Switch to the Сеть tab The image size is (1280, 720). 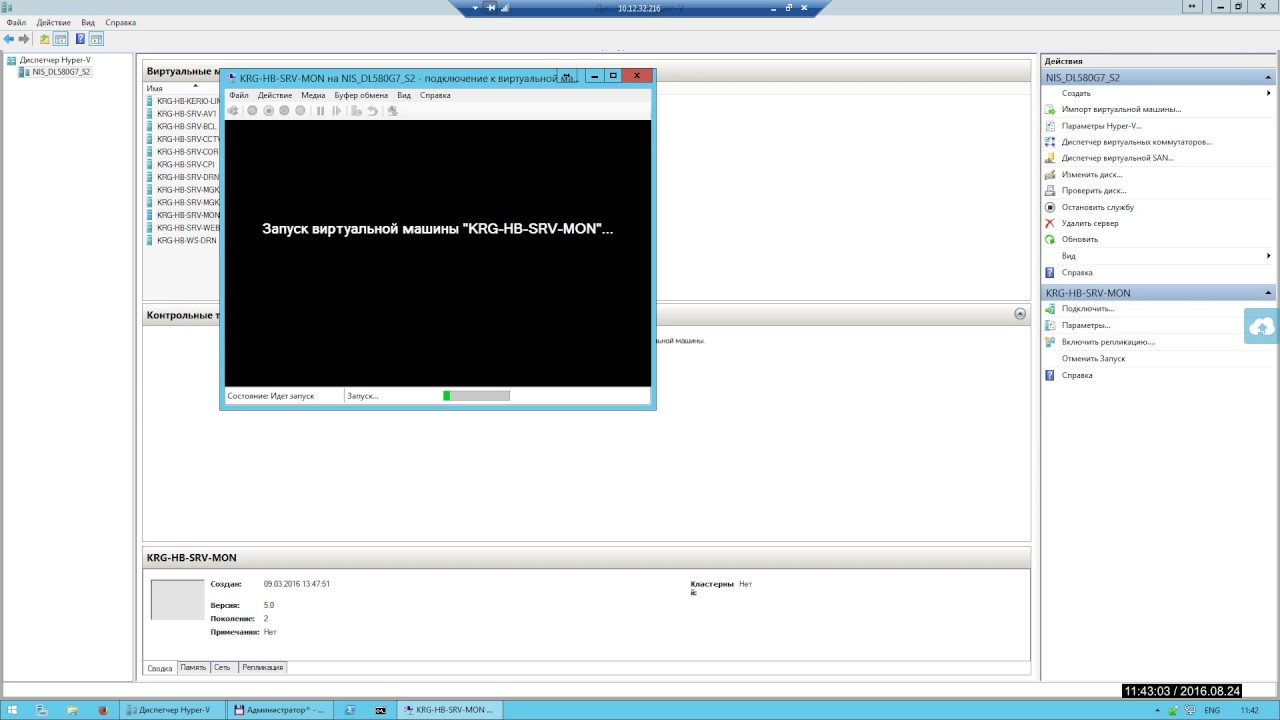pyautogui.click(x=222, y=667)
